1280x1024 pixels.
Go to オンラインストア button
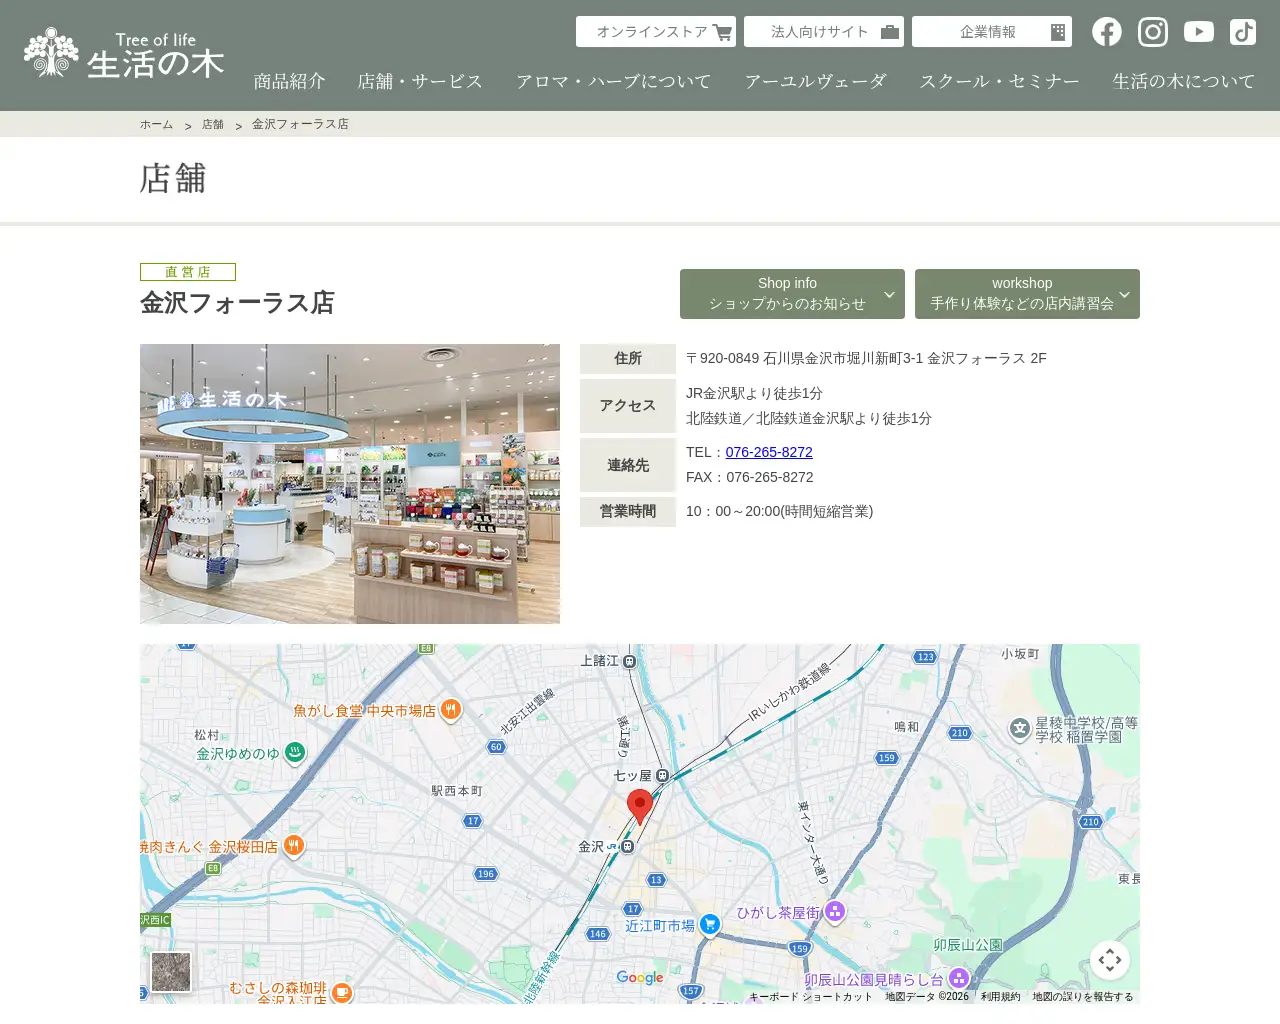pyautogui.click(x=656, y=32)
